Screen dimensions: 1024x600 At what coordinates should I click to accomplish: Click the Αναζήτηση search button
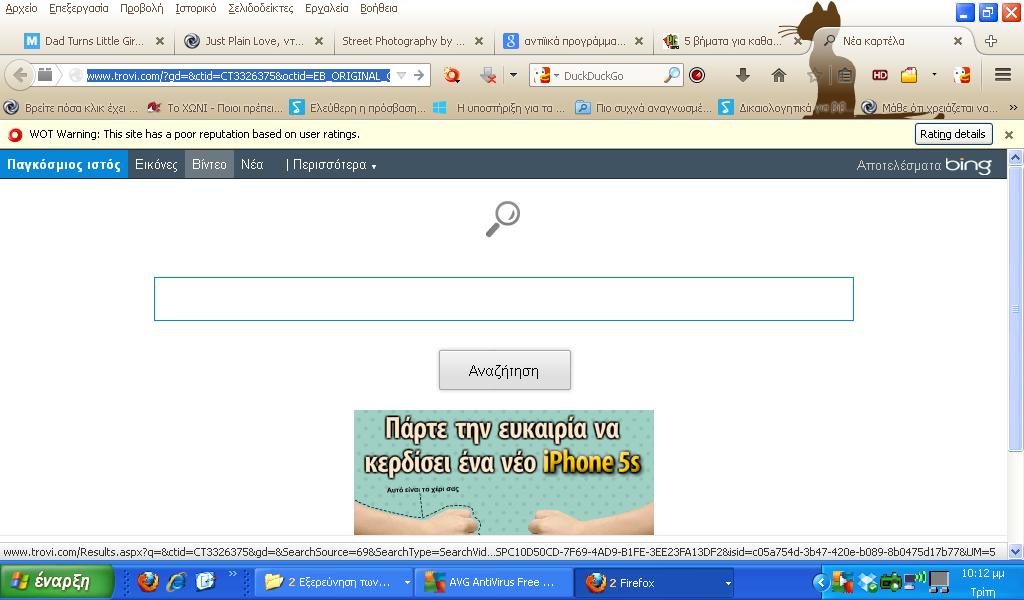click(x=504, y=370)
